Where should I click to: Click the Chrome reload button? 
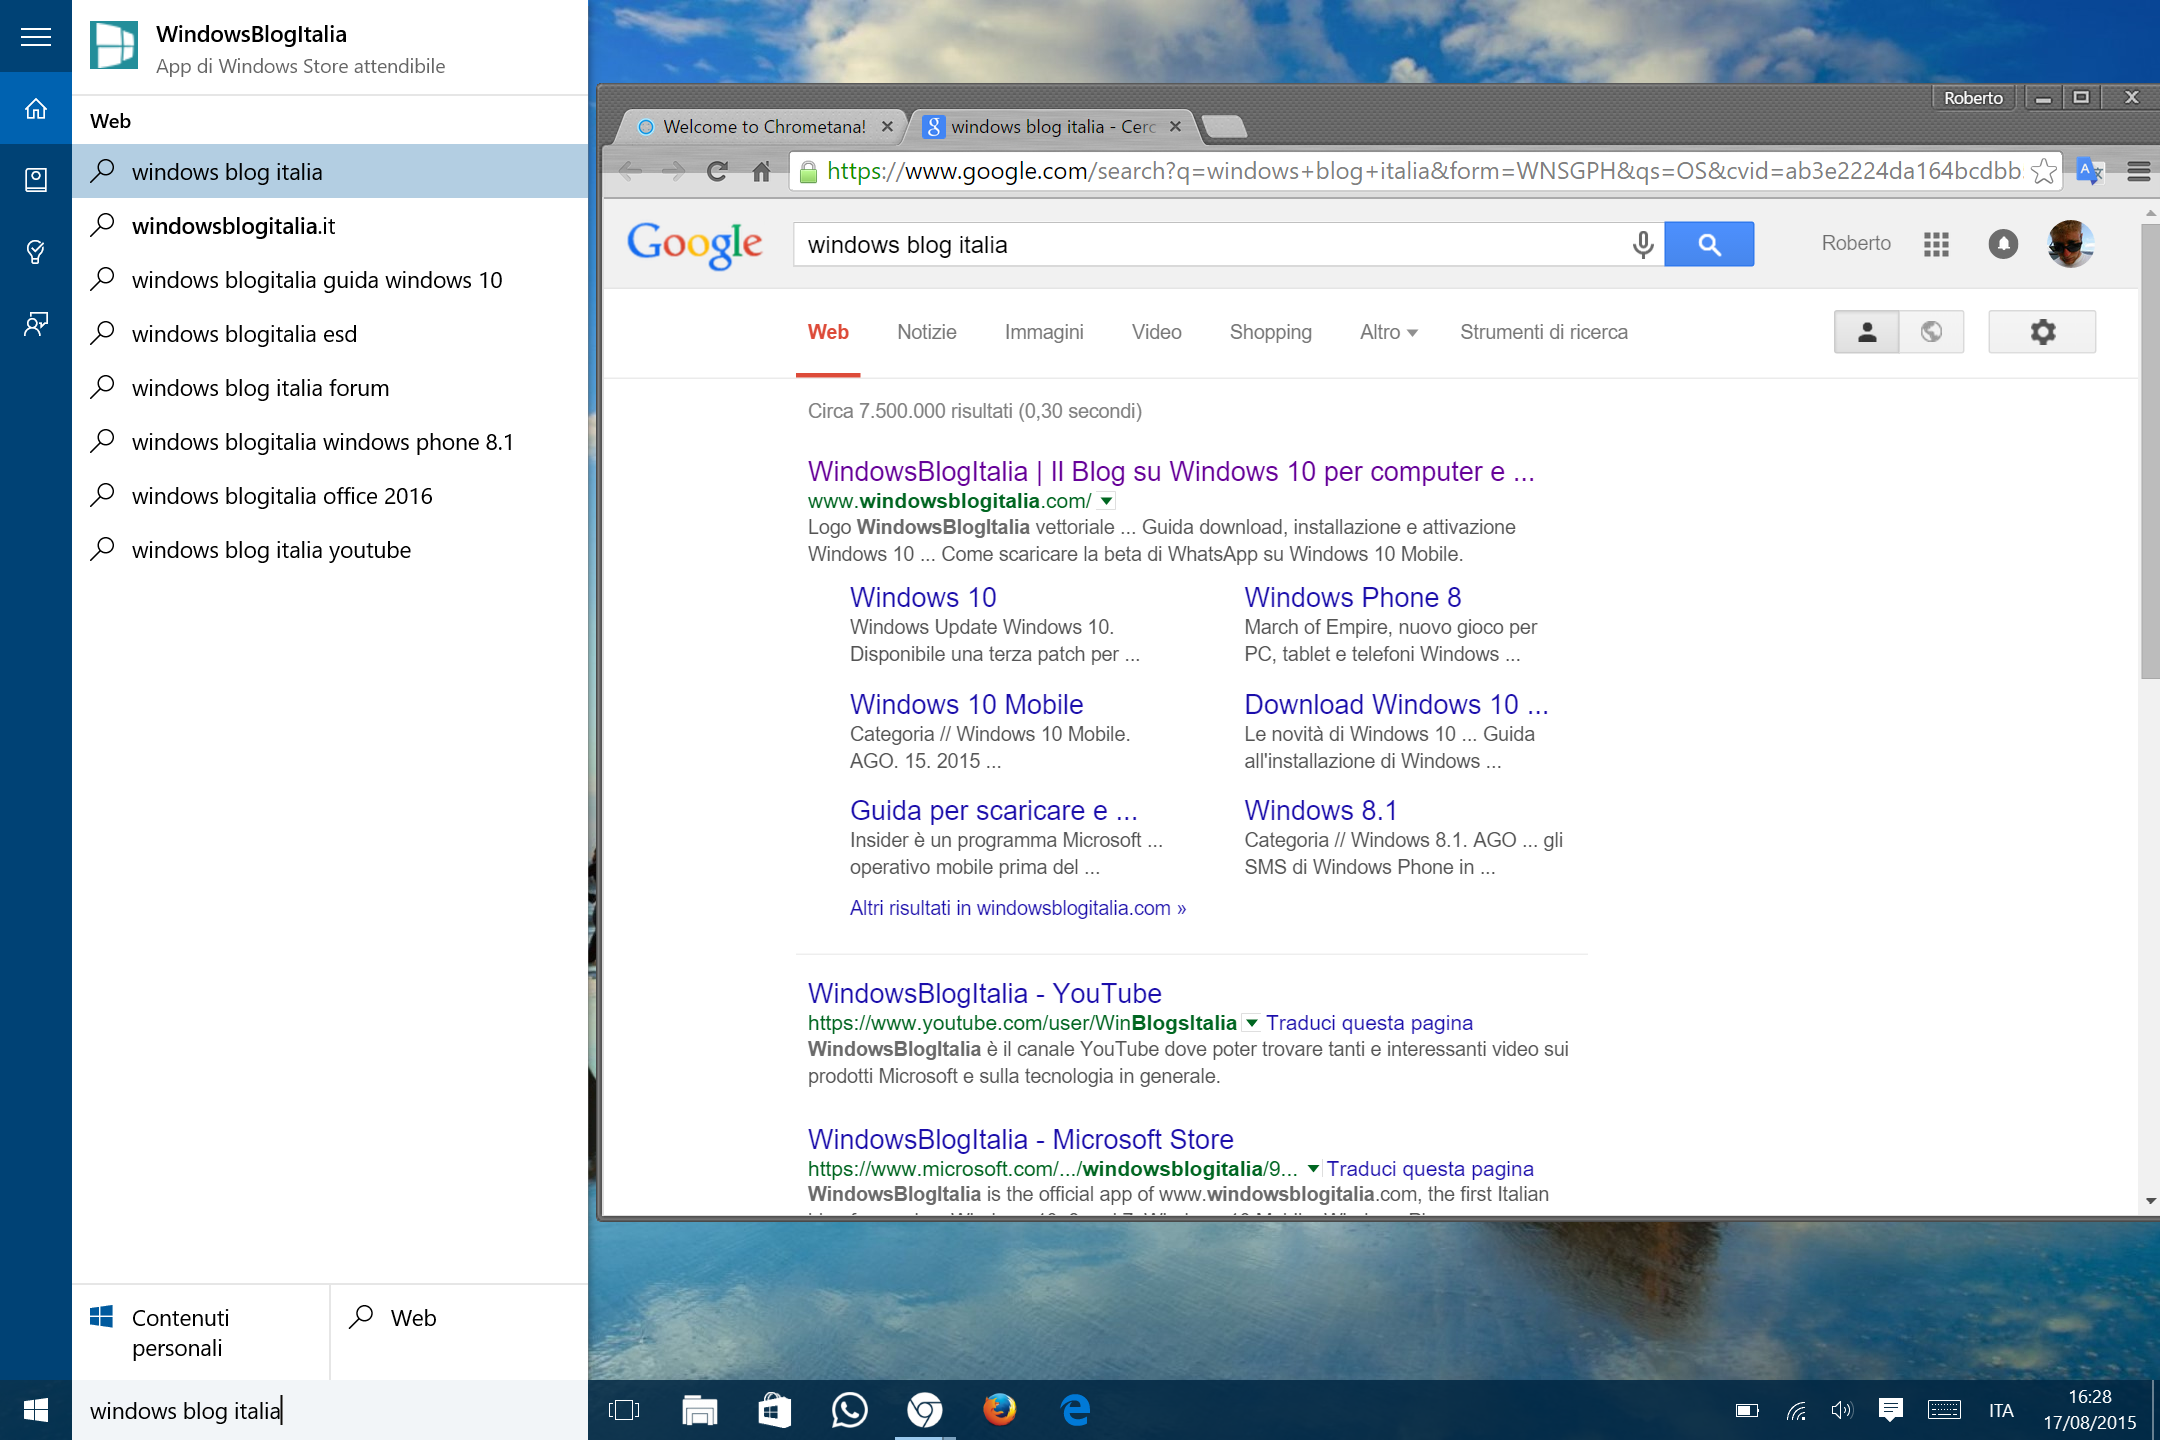717,172
